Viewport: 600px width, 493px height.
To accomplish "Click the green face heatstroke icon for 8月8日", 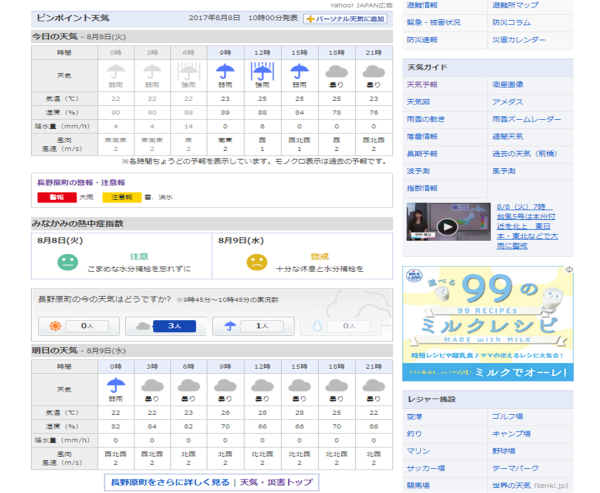I will [68, 262].
